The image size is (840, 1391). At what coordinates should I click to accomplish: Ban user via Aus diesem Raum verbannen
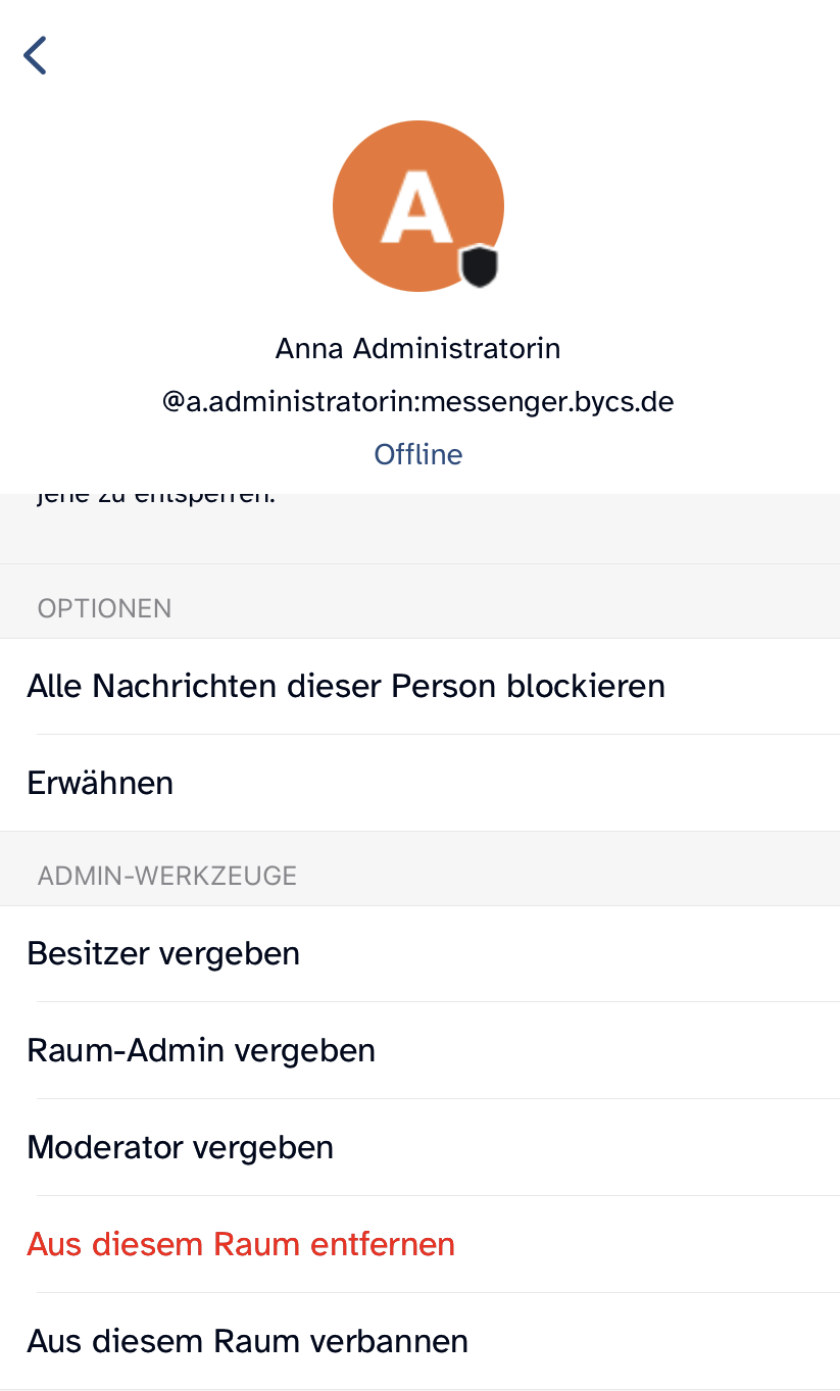pos(248,1340)
